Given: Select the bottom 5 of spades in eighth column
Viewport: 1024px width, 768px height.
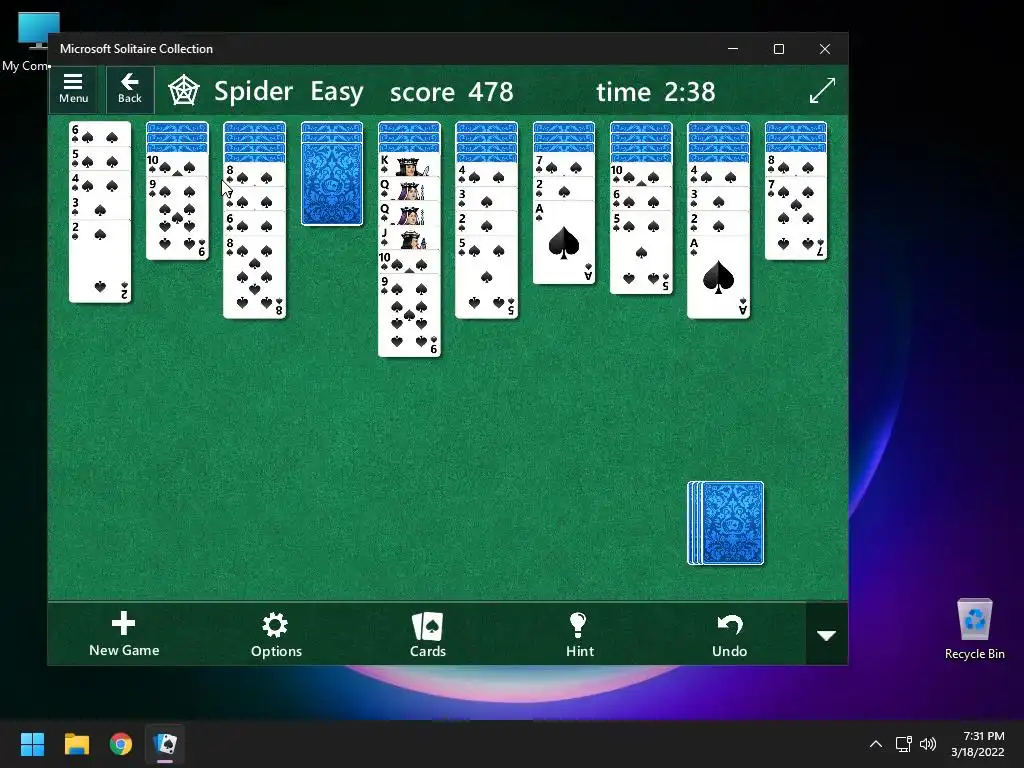Looking at the screenshot, I should [x=641, y=252].
